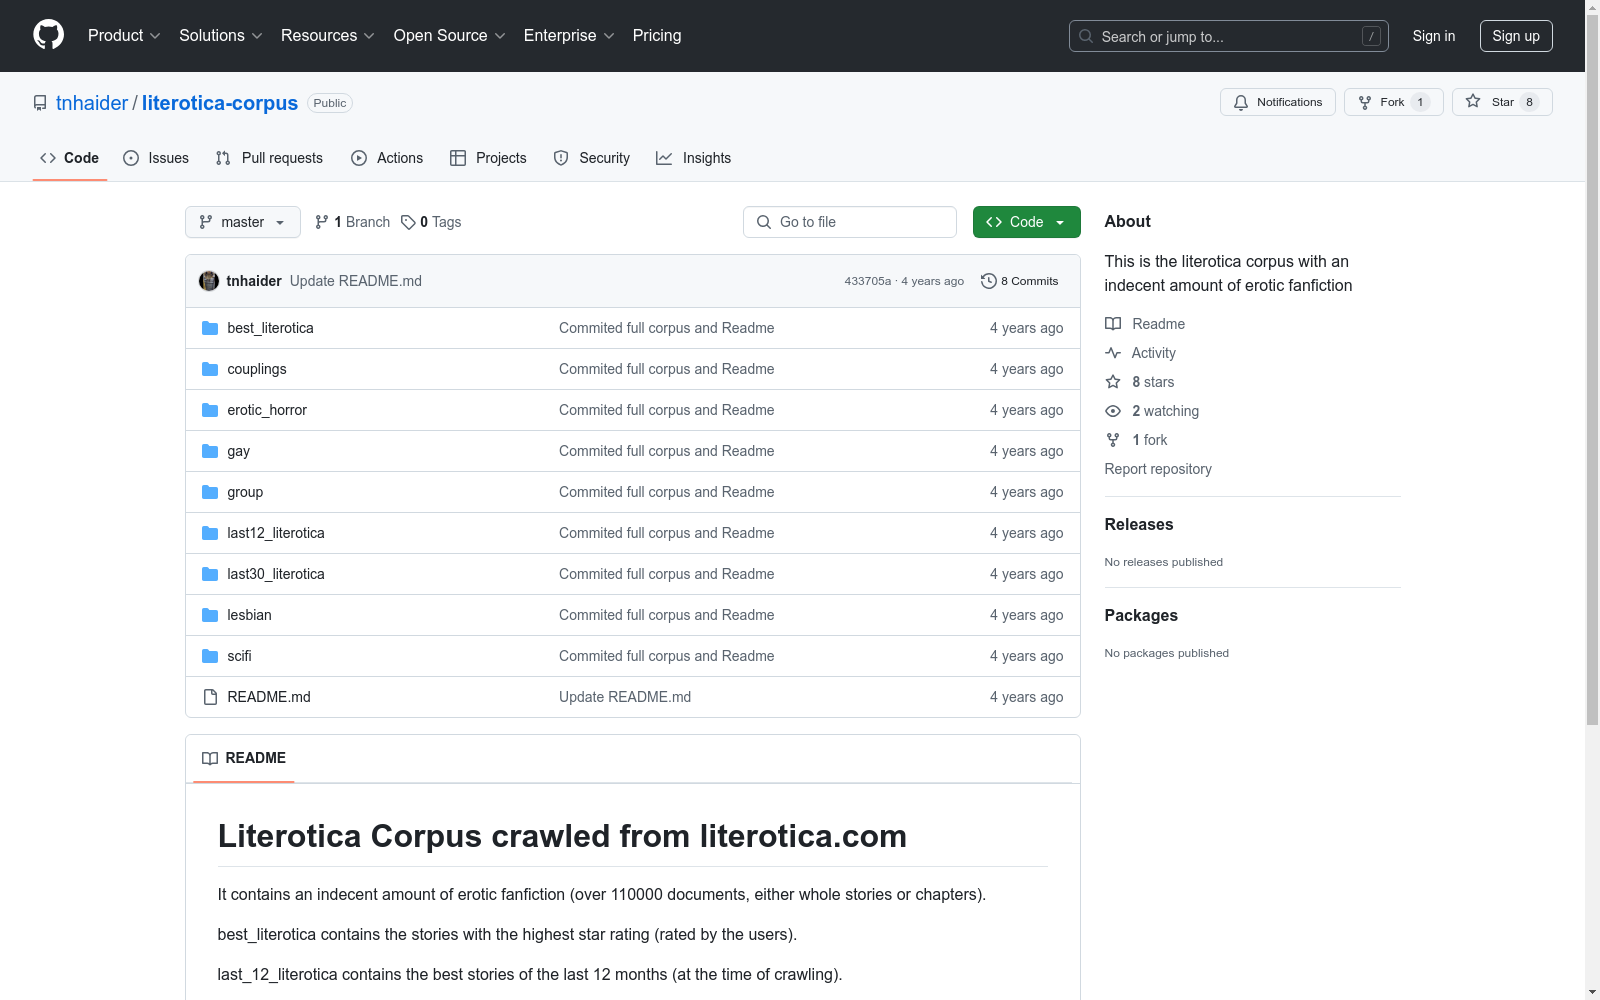Click the scifi folder icon
The image size is (1600, 1000).
pos(210,656)
